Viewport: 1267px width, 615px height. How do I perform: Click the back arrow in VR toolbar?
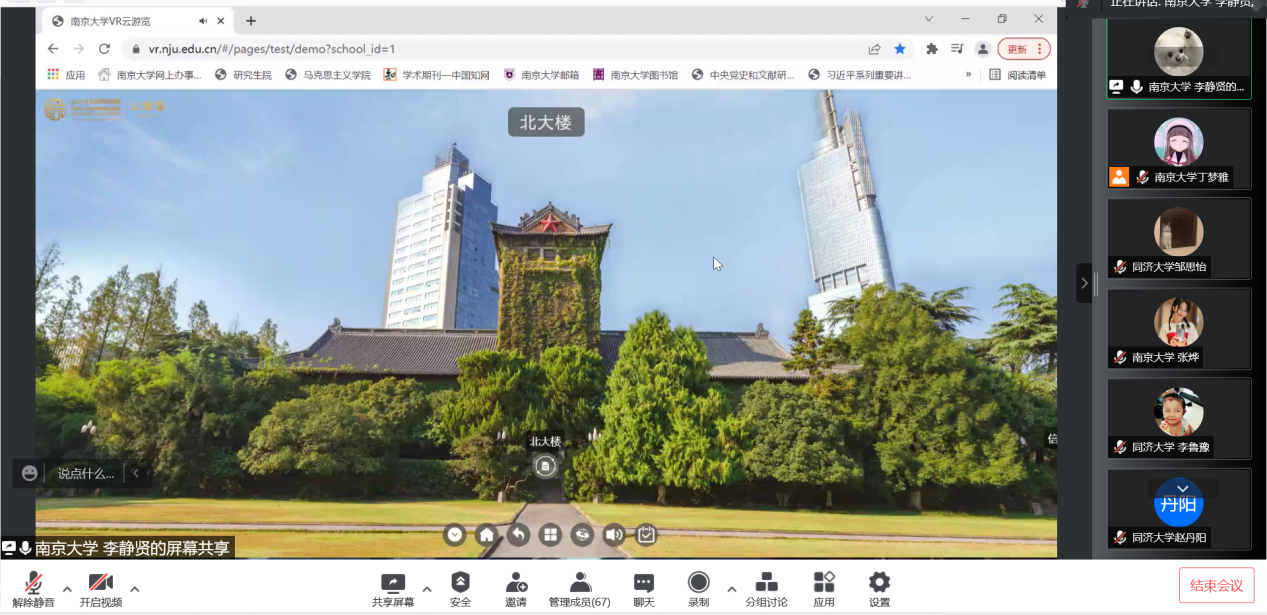pyautogui.click(x=518, y=535)
